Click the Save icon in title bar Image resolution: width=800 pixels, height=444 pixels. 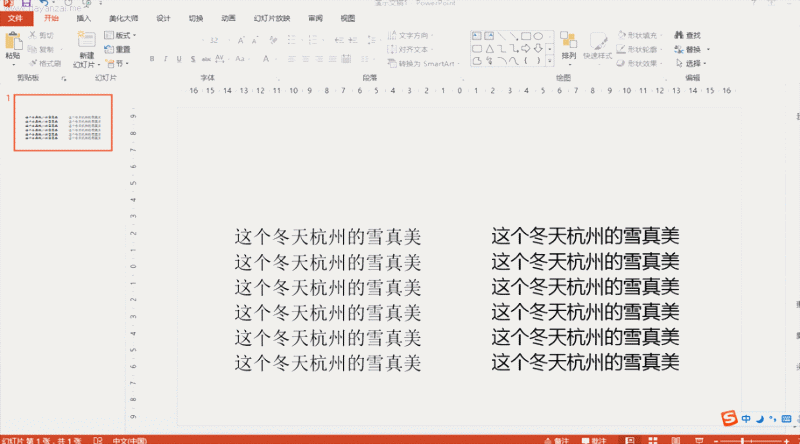(26, 4)
